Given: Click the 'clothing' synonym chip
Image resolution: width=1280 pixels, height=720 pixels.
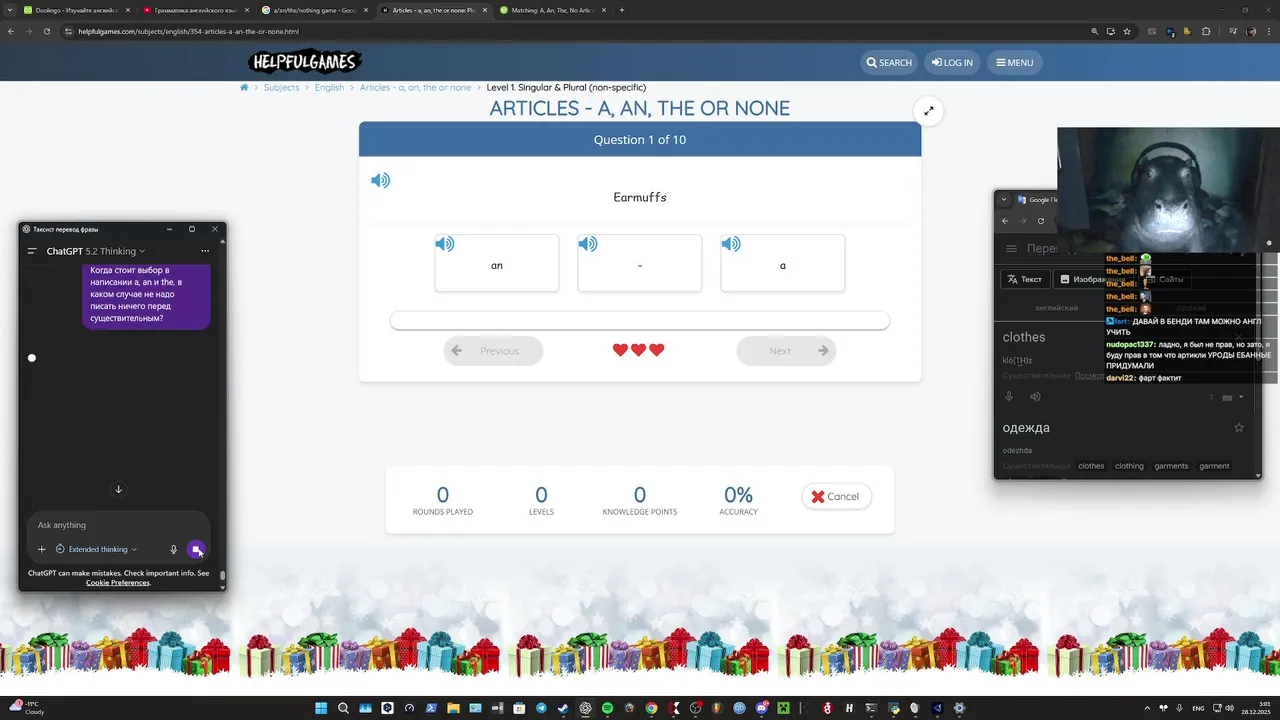Looking at the screenshot, I should coord(1129,466).
